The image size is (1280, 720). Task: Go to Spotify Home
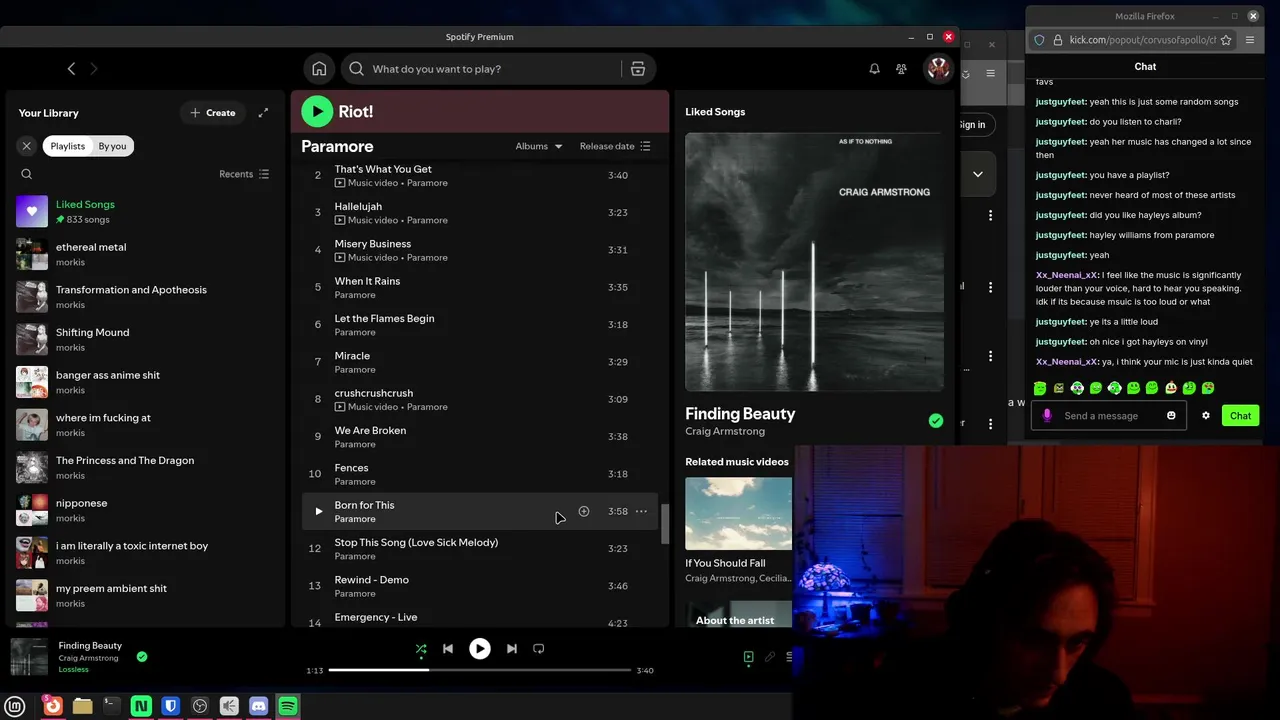pos(319,69)
